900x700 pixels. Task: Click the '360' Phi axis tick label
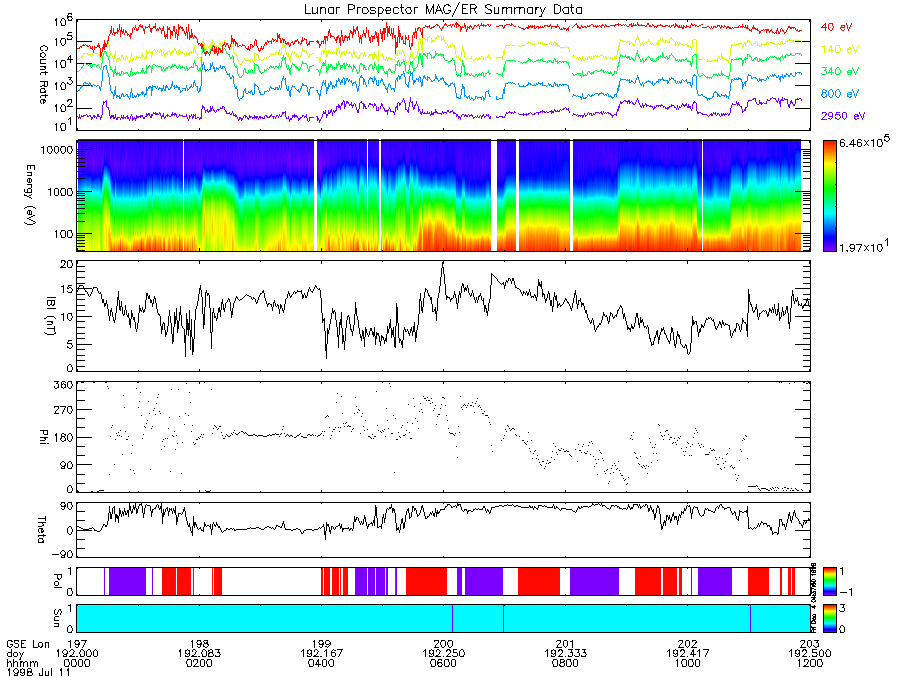click(65, 384)
